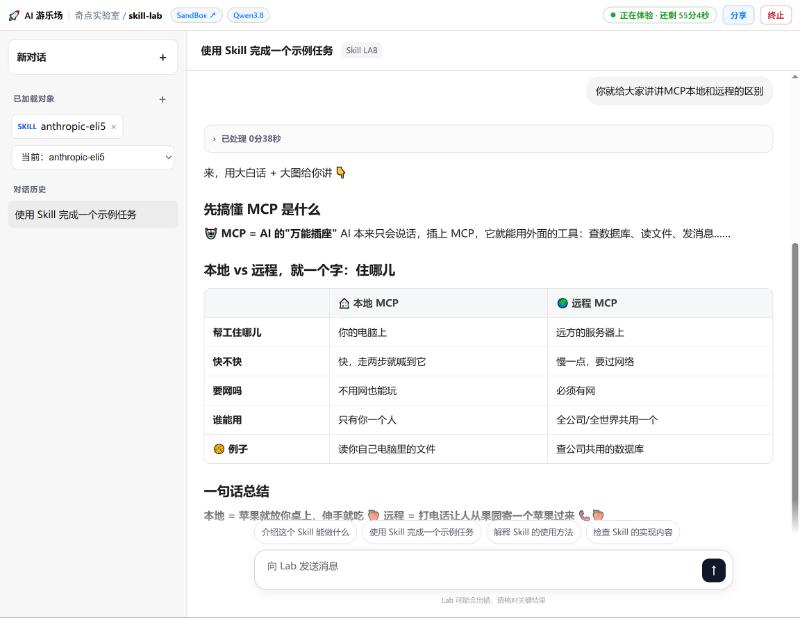
Task: Open history item 使用 Skill 完成一个示例任务
Action: [x=93, y=214]
